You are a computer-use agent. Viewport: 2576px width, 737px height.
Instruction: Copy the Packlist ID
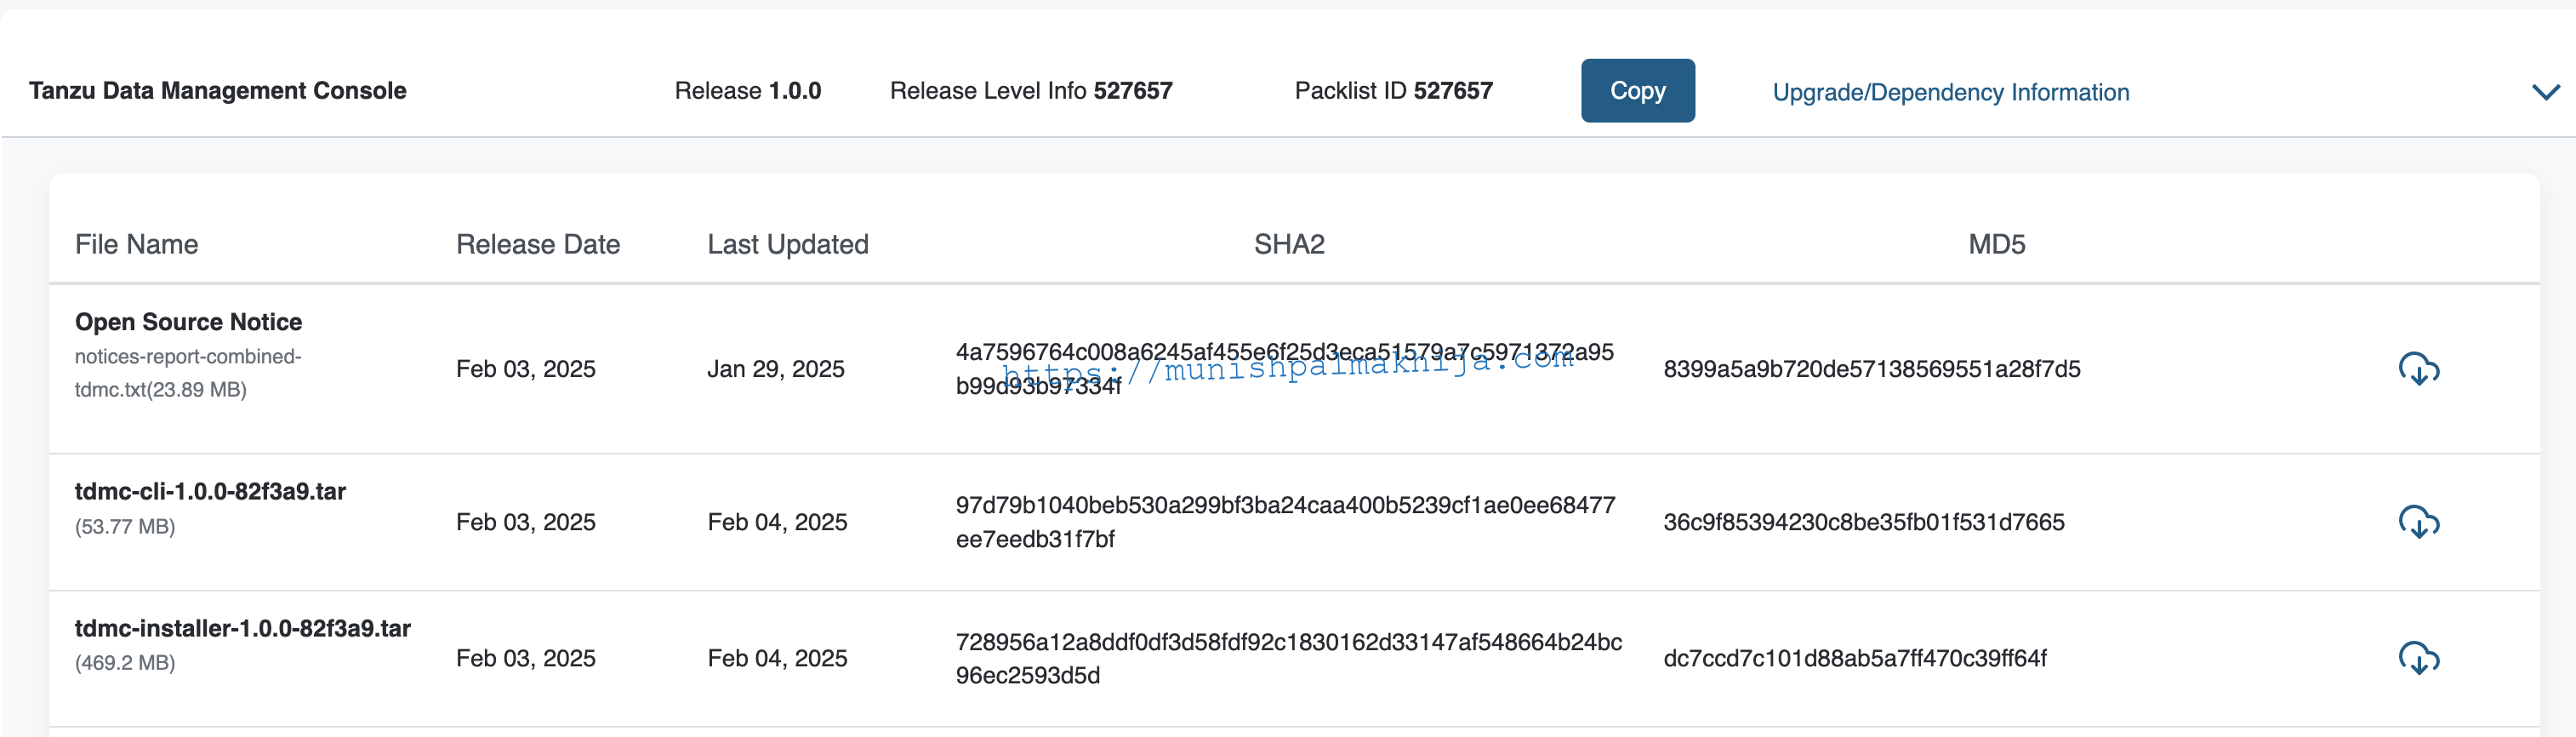pyautogui.click(x=1637, y=91)
